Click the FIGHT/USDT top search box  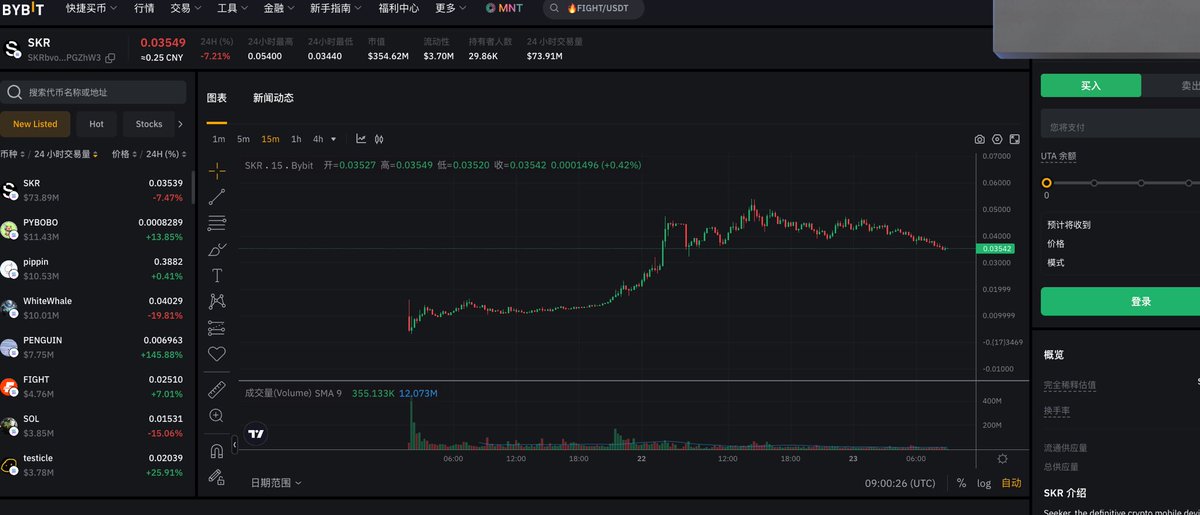click(x=594, y=8)
